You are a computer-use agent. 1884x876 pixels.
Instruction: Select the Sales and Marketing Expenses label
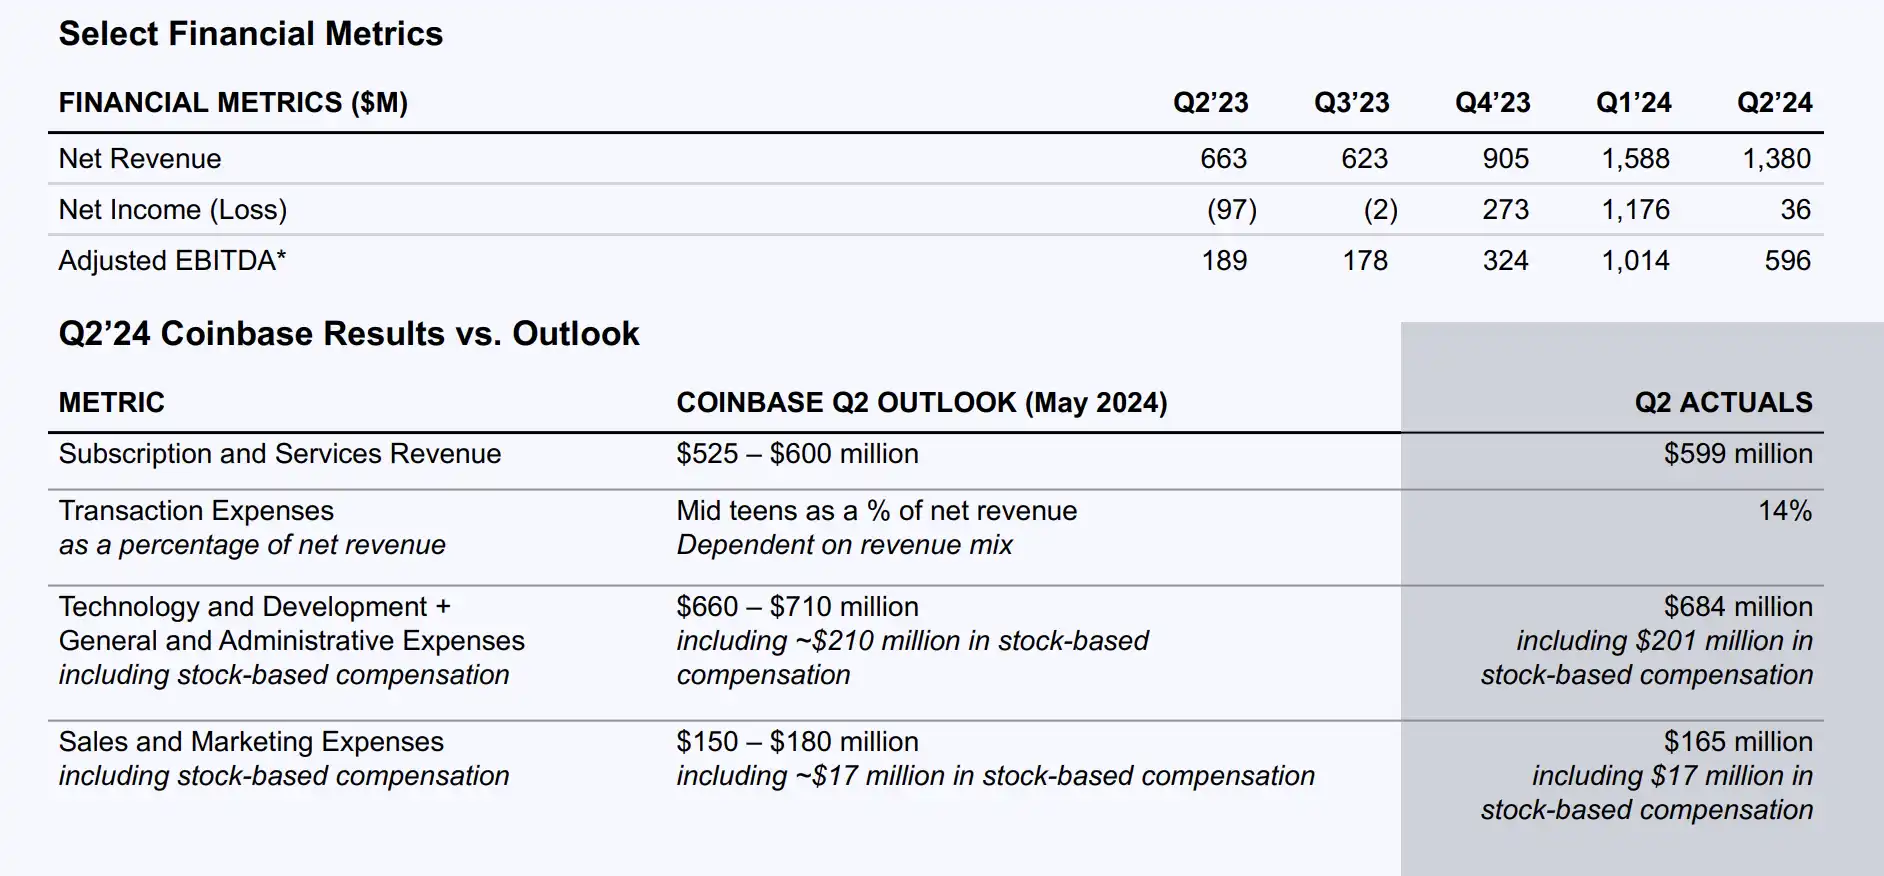pyautogui.click(x=251, y=742)
